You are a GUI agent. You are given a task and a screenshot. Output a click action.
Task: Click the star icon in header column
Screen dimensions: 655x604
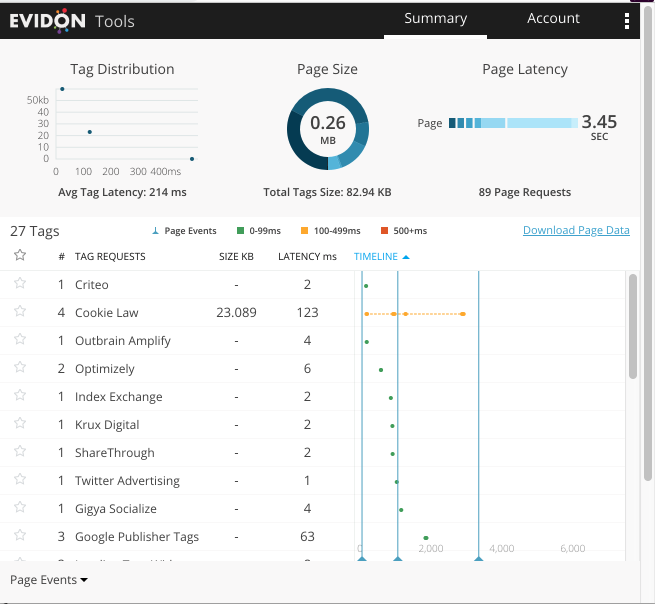point(19,256)
